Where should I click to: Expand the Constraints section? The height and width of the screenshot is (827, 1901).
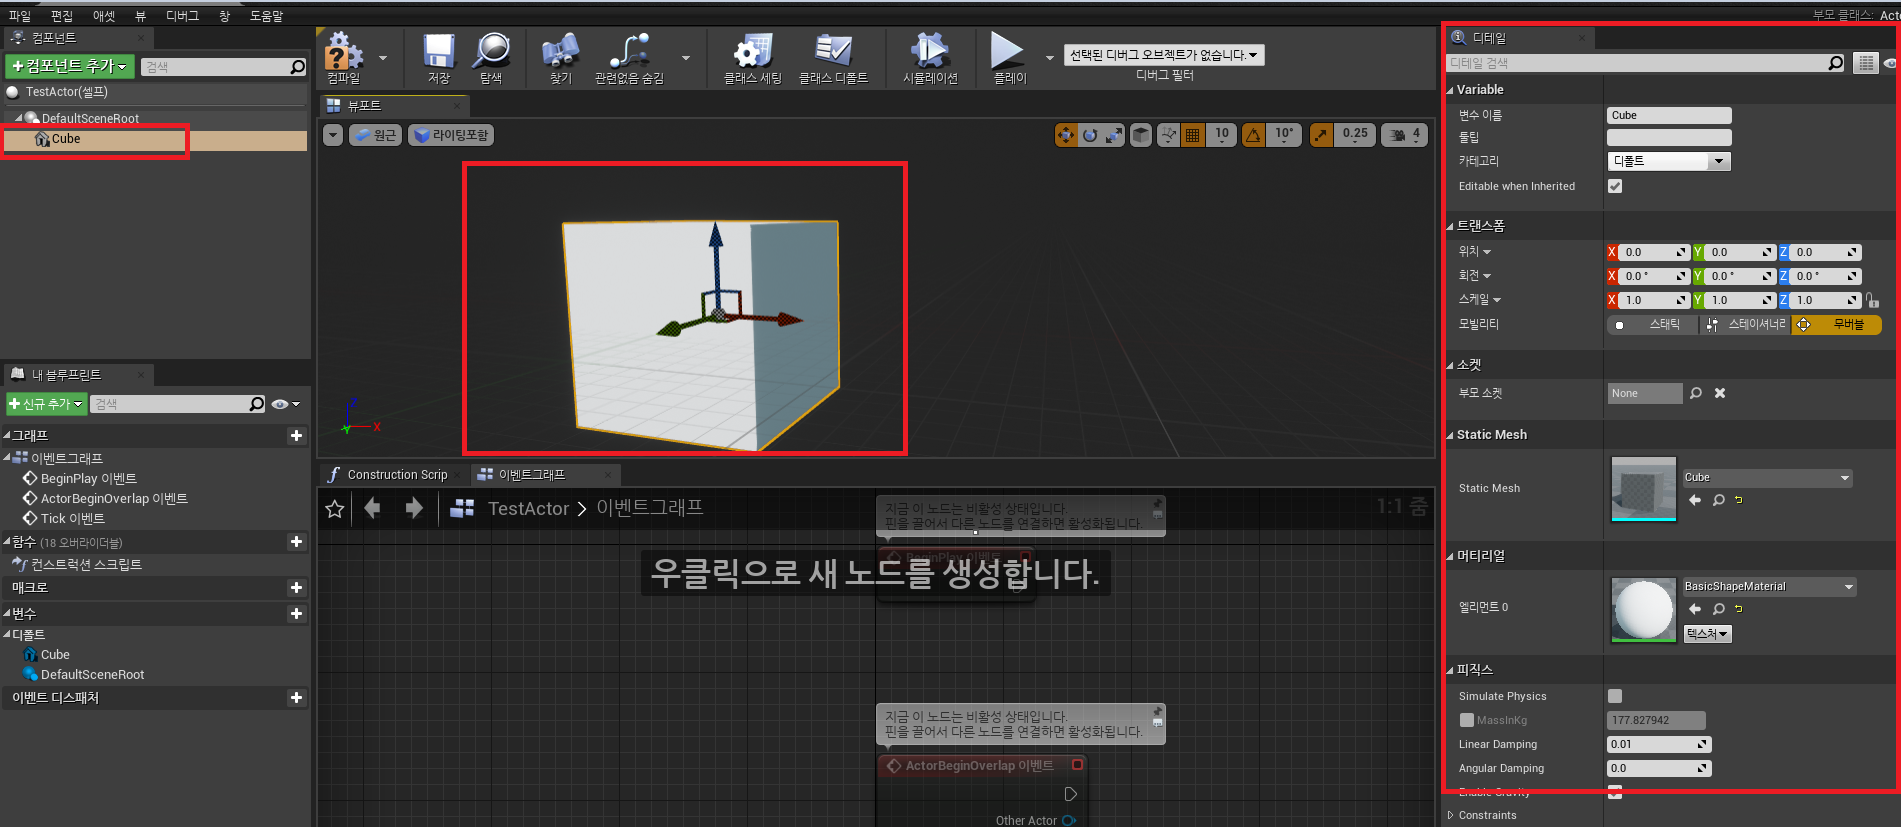1450,815
